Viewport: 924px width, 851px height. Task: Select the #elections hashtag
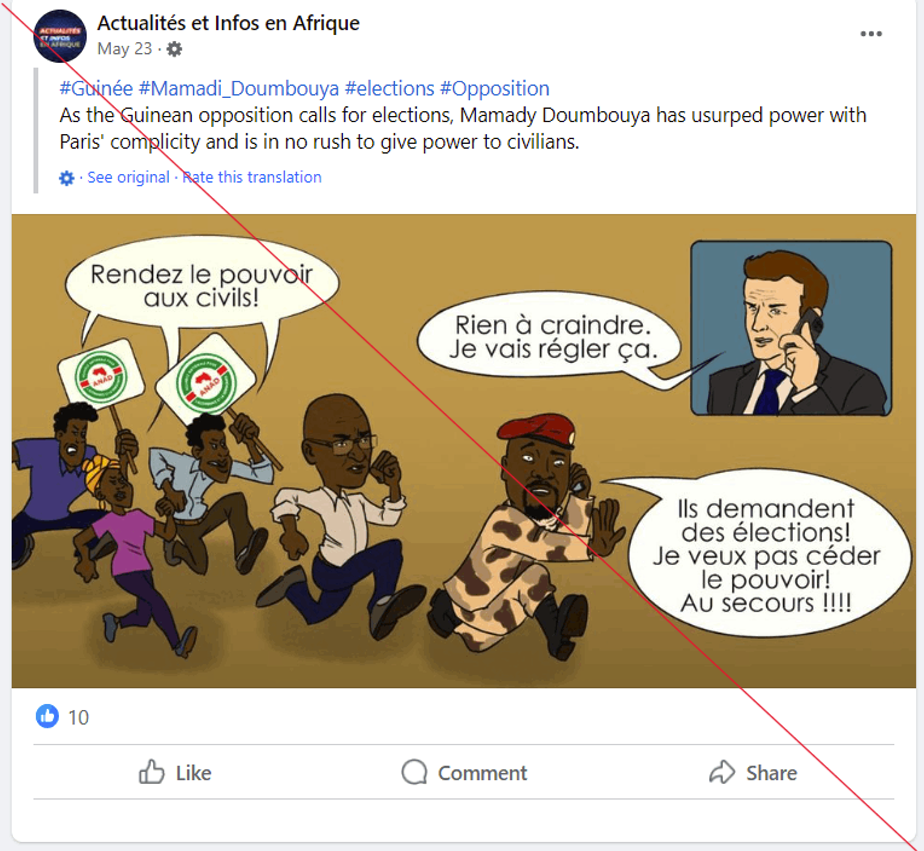pos(389,89)
